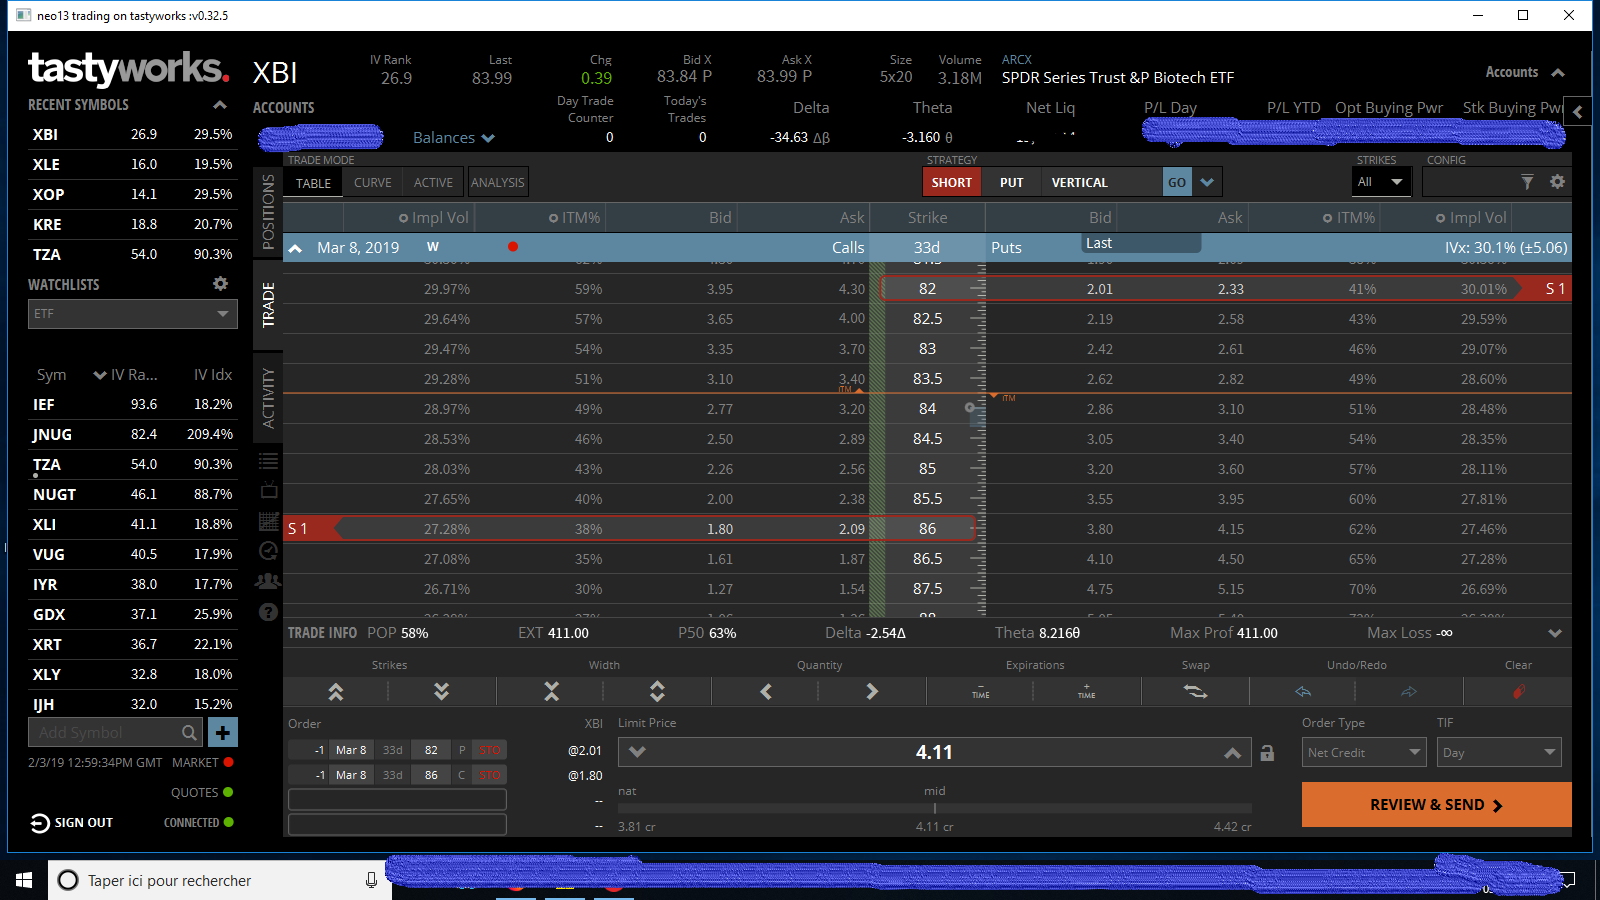
Task: Click the magnifier in Add Symbol box
Action: (x=189, y=733)
